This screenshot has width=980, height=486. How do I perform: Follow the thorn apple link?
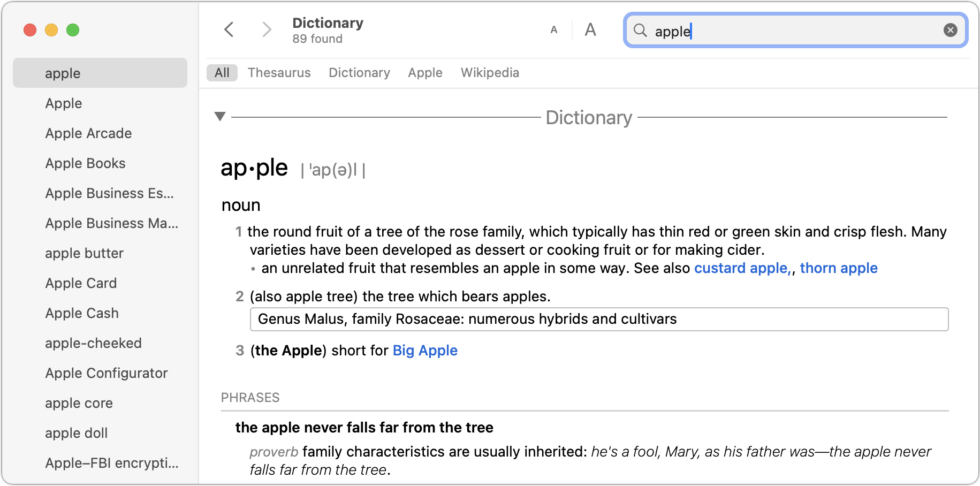tap(838, 268)
